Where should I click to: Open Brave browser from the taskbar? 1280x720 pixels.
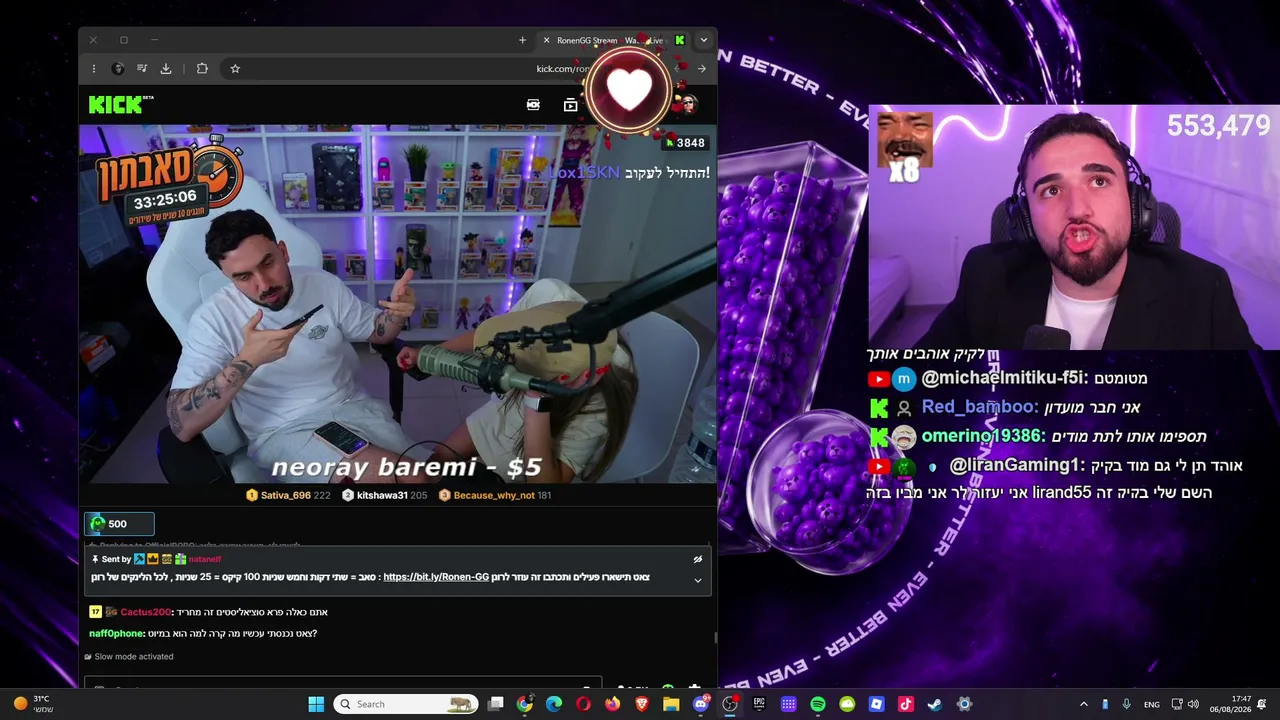pyautogui.click(x=642, y=704)
